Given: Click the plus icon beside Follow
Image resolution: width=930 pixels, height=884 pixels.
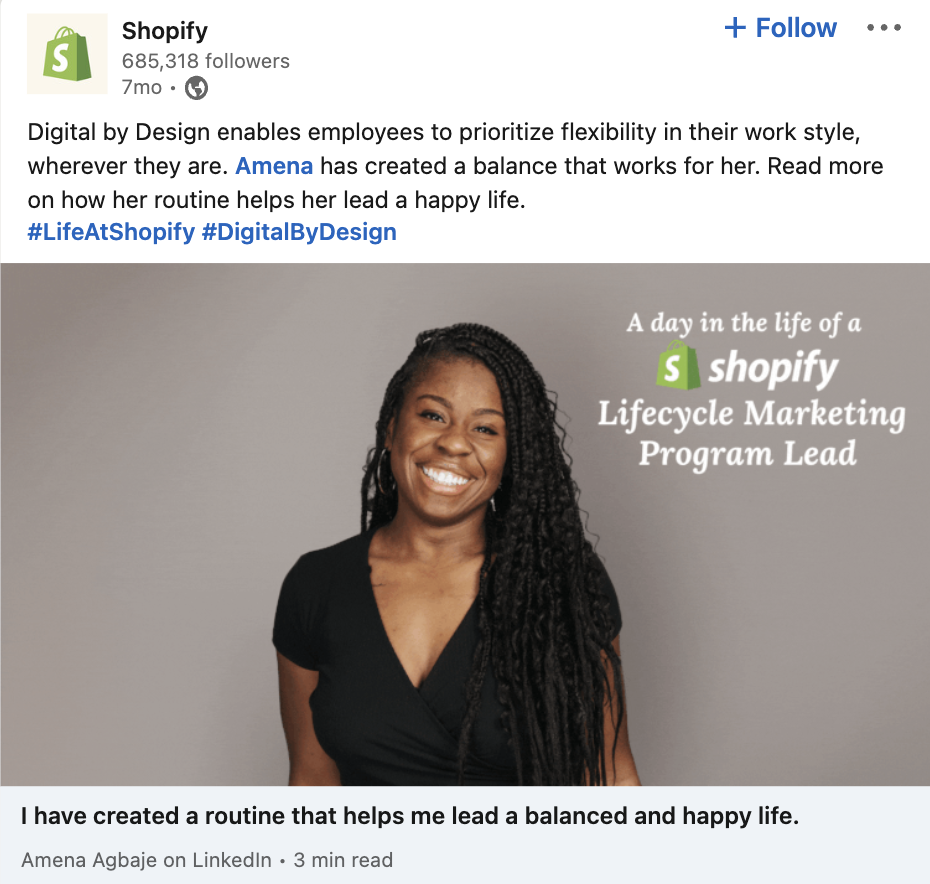Looking at the screenshot, I should coord(735,28).
